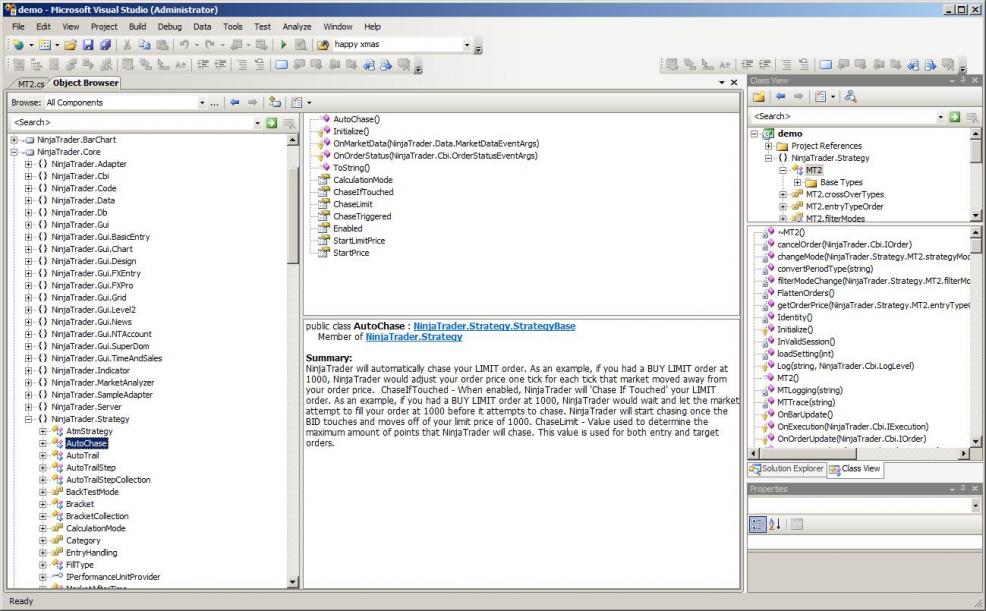Start debugging with the green play icon

(284, 45)
